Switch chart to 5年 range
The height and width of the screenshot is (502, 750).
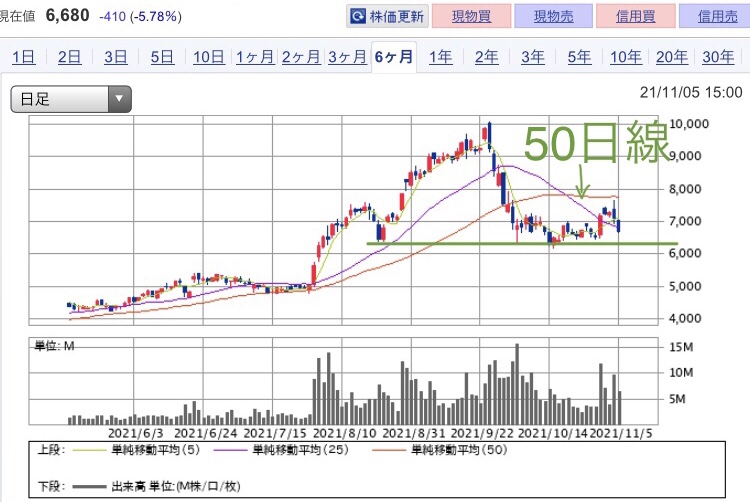click(x=579, y=57)
